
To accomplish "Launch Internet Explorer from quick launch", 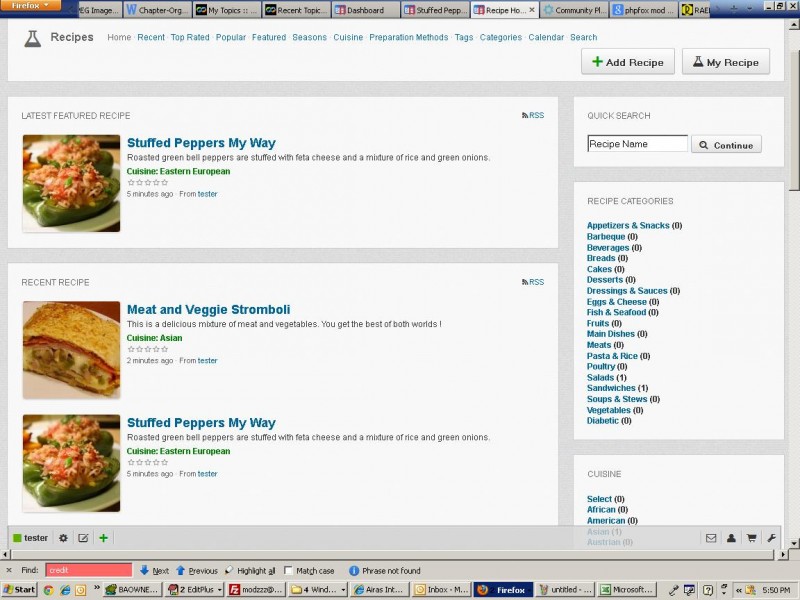I will coord(65,590).
